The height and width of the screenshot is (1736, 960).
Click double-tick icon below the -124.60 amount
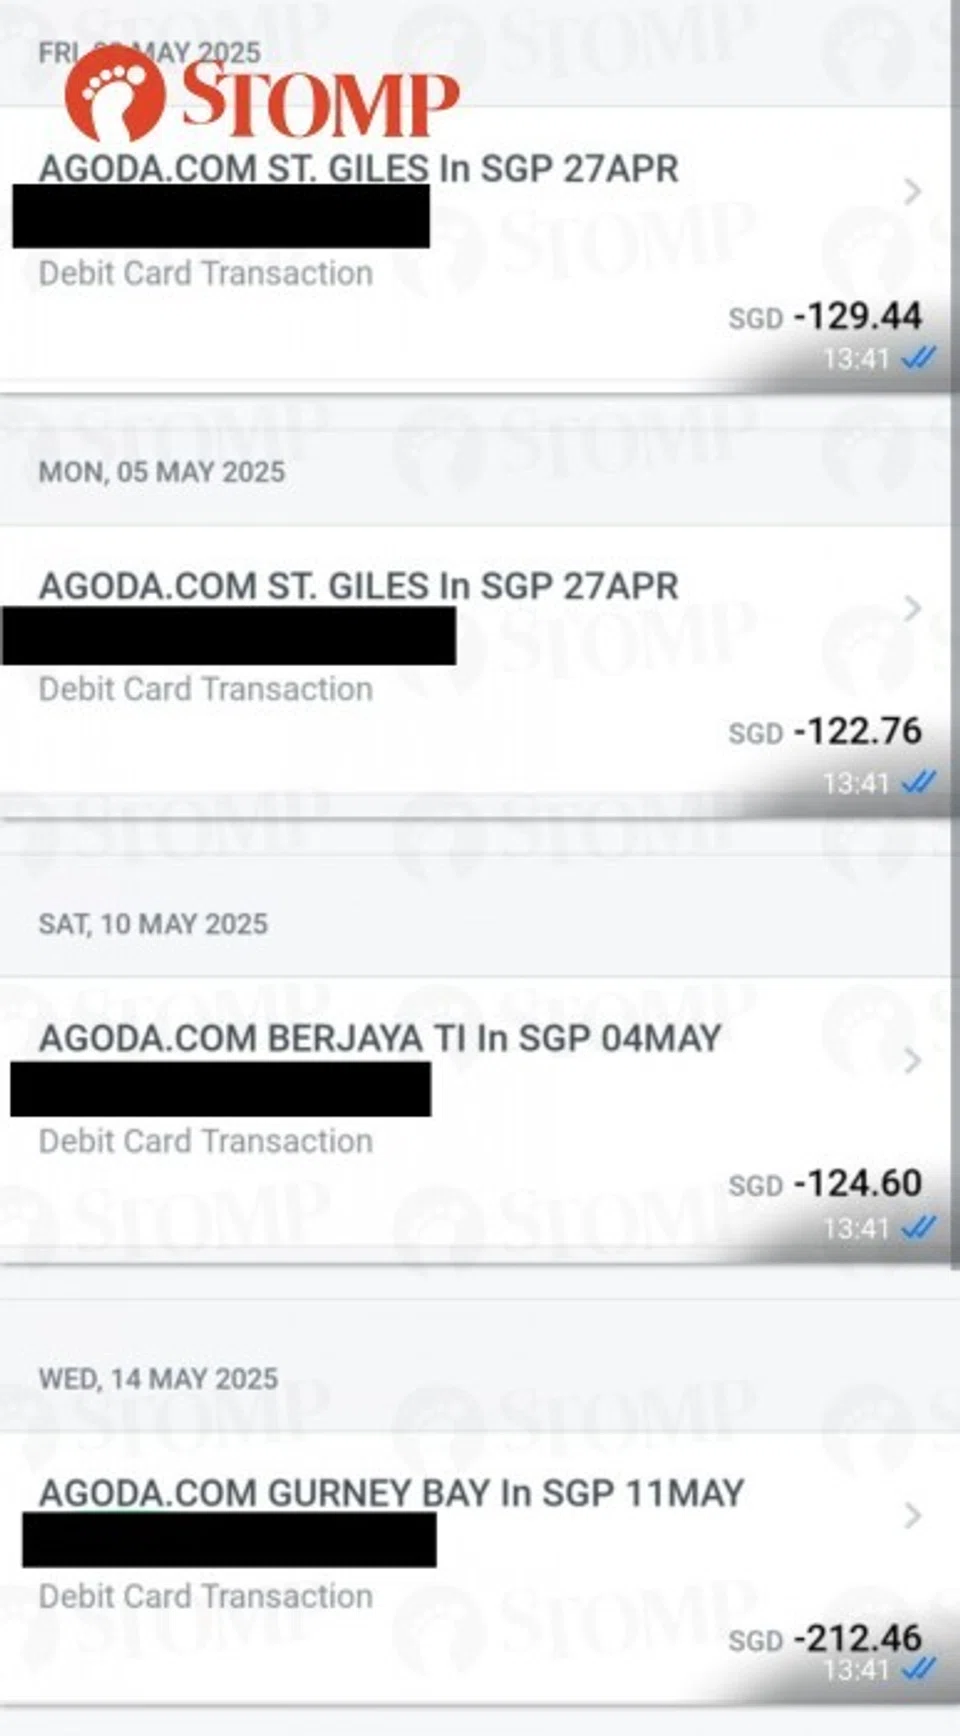(918, 1227)
